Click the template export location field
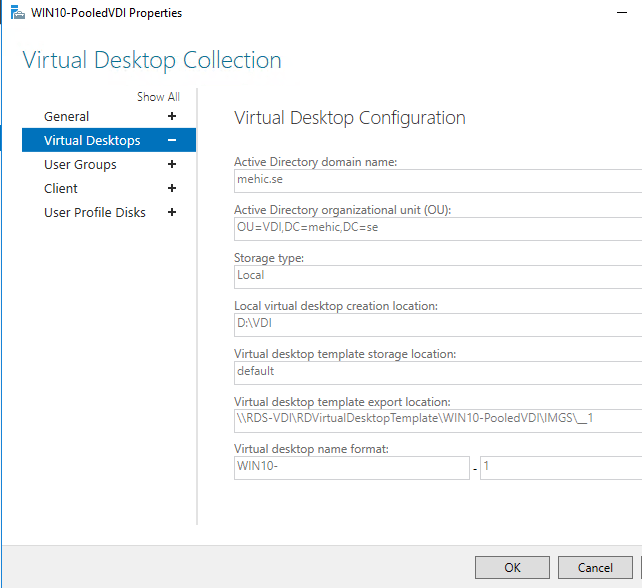The image size is (642, 588). [x=437, y=419]
